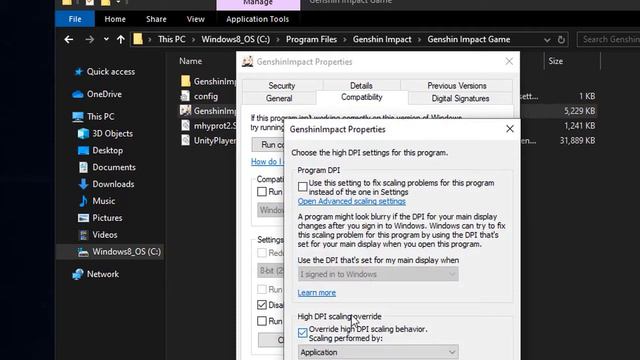640x360 pixels.
Task: Click Genshin Impact in the address path
Action: click(382, 40)
